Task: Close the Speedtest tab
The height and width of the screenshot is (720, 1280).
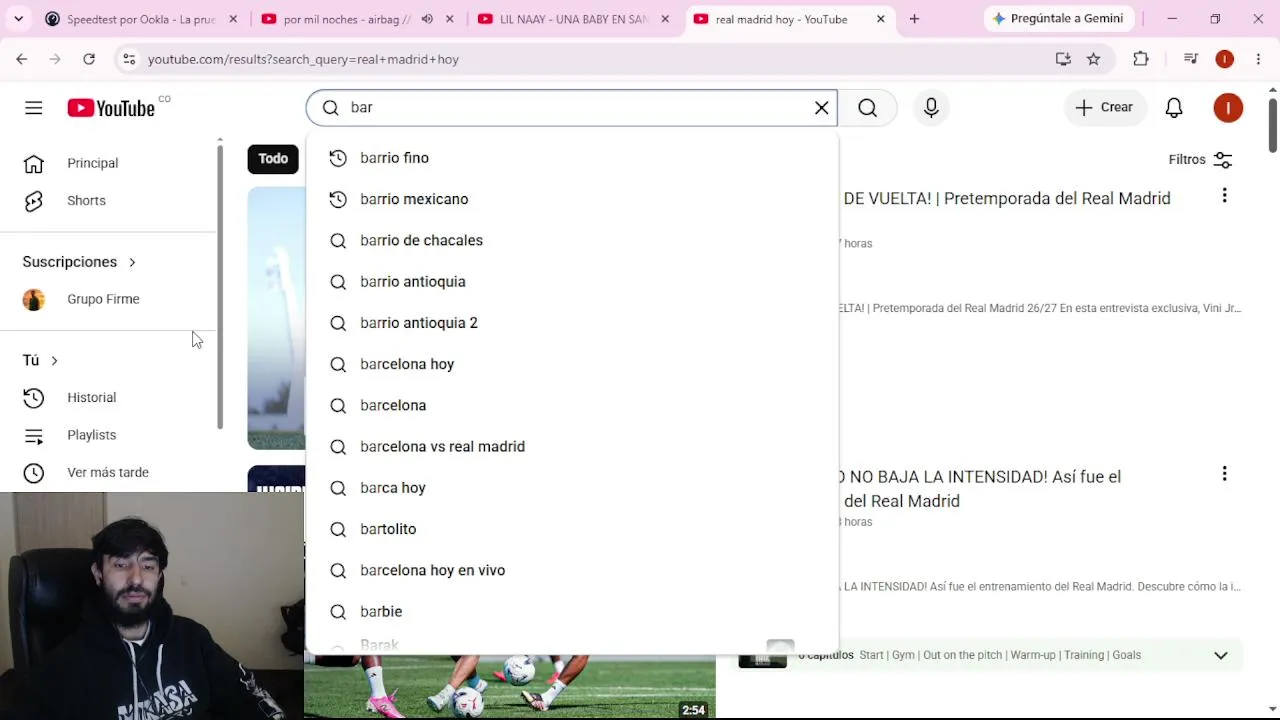Action: 233,19
